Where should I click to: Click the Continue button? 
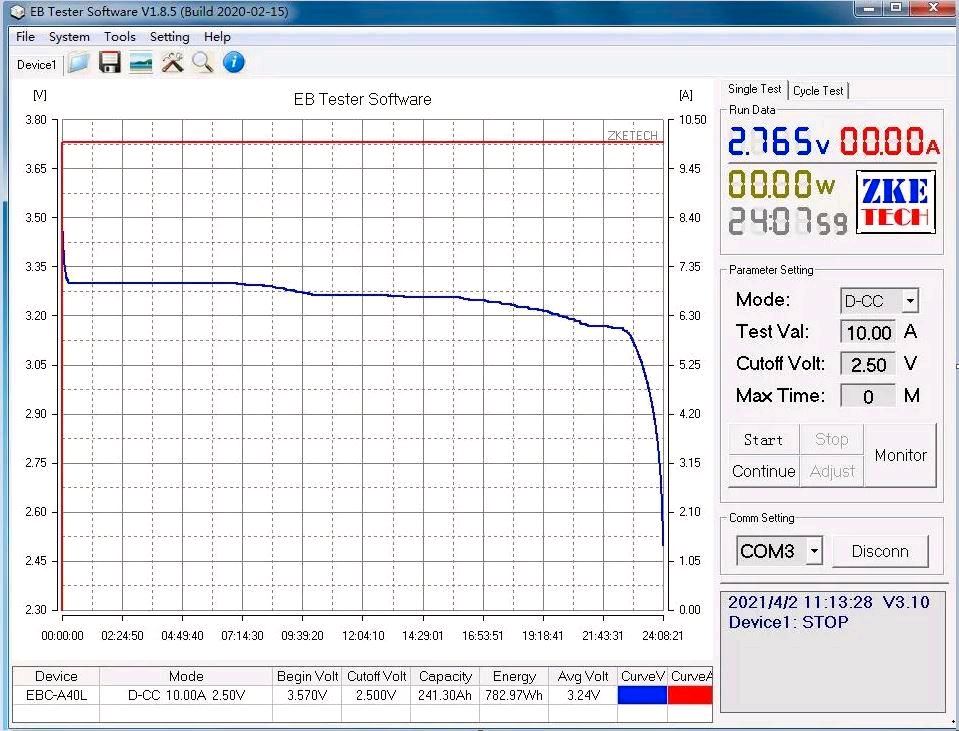tap(764, 471)
